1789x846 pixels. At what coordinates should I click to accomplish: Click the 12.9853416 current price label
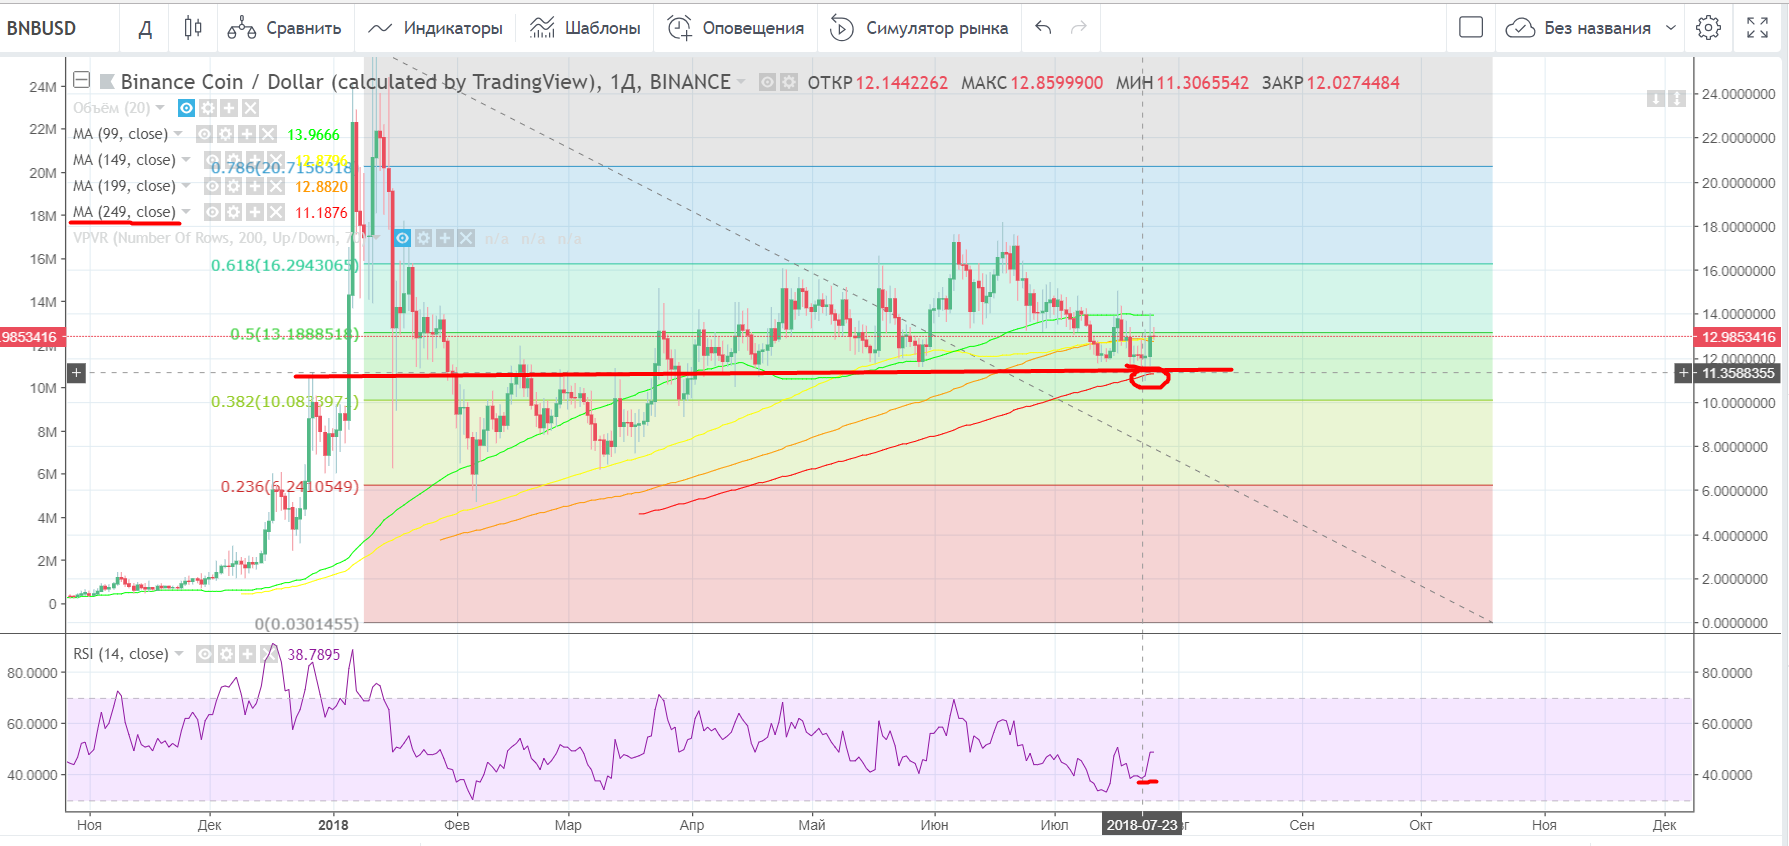pos(1738,337)
